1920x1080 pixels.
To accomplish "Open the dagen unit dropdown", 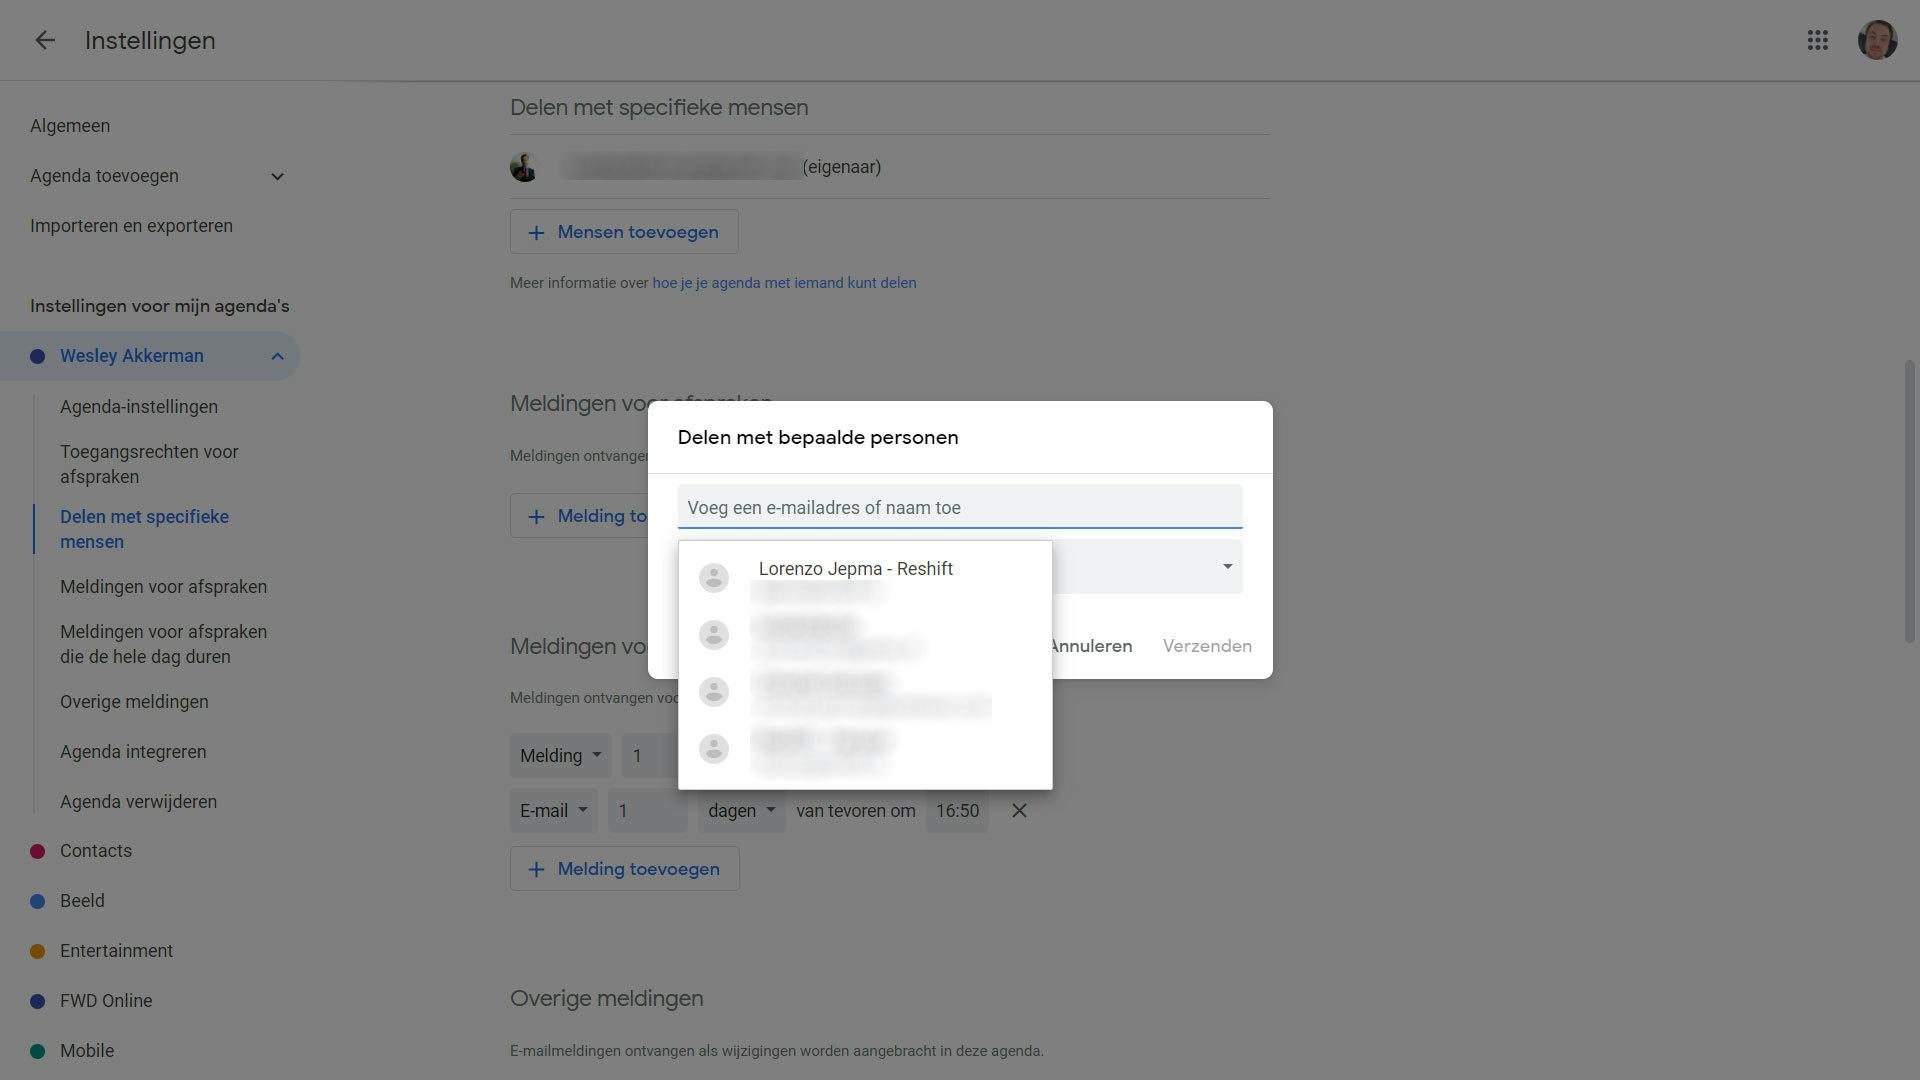I will click(741, 811).
